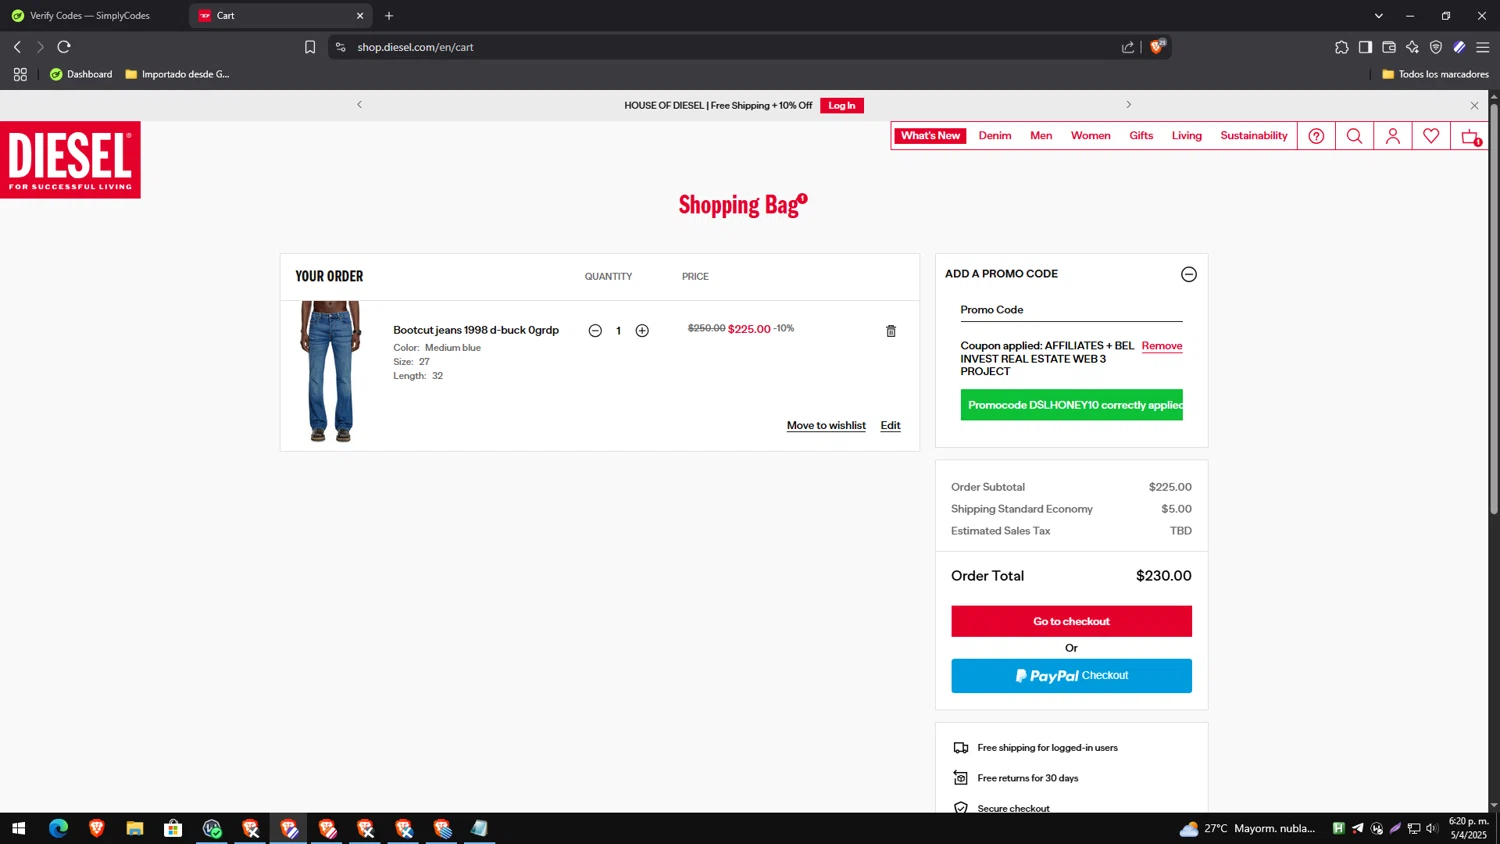
Task: Click the address bar URL
Action: tap(416, 47)
